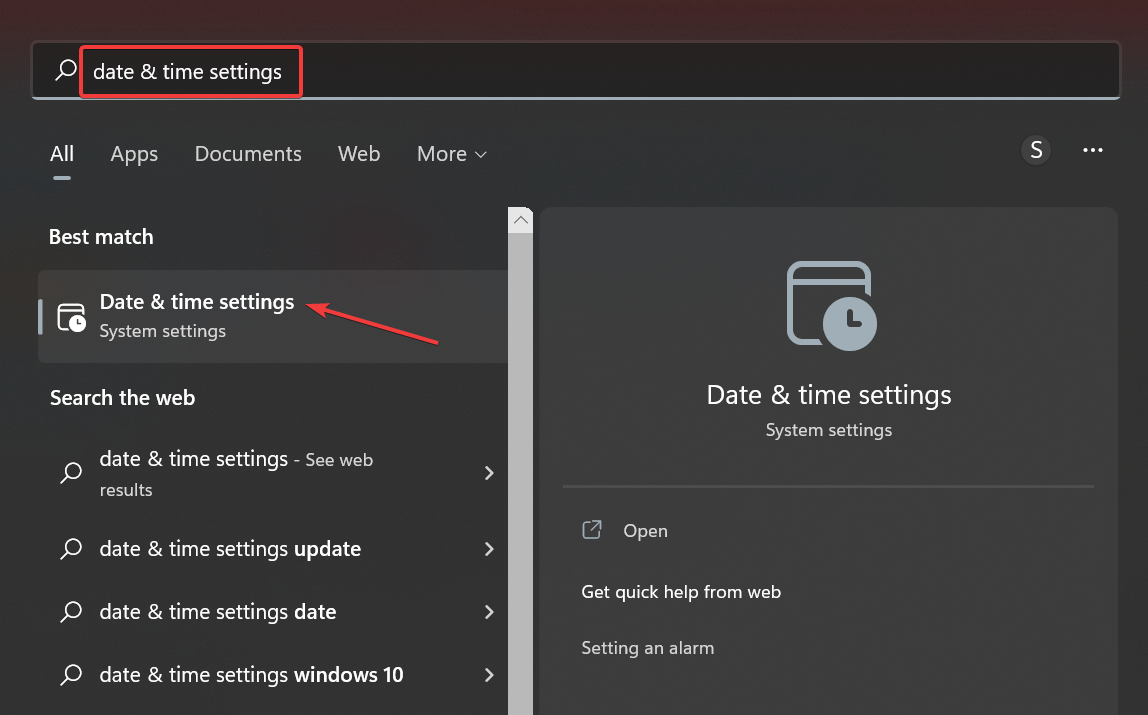The height and width of the screenshot is (715, 1148).
Task: Click large calendar clock icon in preview pane
Action: point(831,305)
